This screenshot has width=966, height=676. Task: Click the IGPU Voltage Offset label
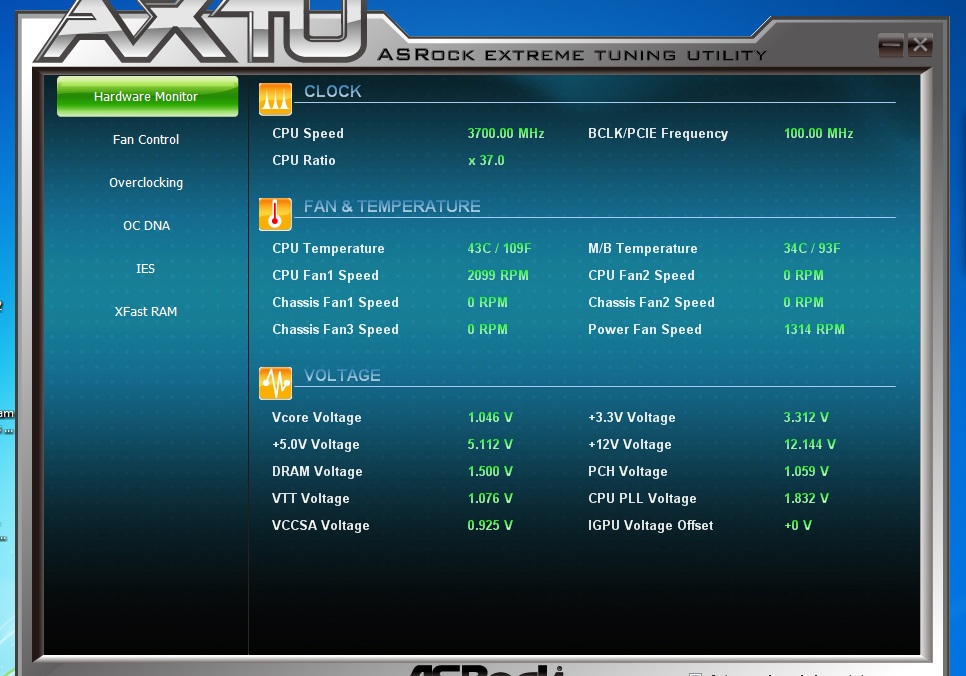click(651, 526)
